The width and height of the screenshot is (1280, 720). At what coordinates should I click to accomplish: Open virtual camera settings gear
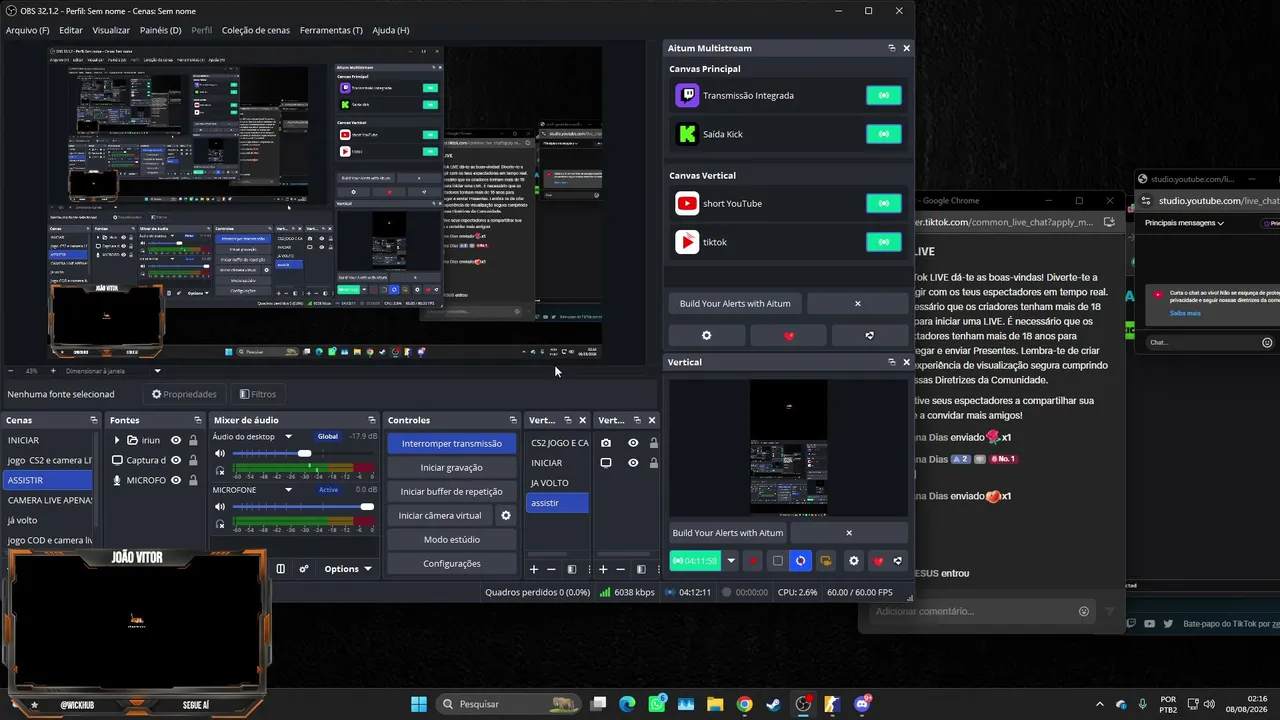(x=506, y=516)
